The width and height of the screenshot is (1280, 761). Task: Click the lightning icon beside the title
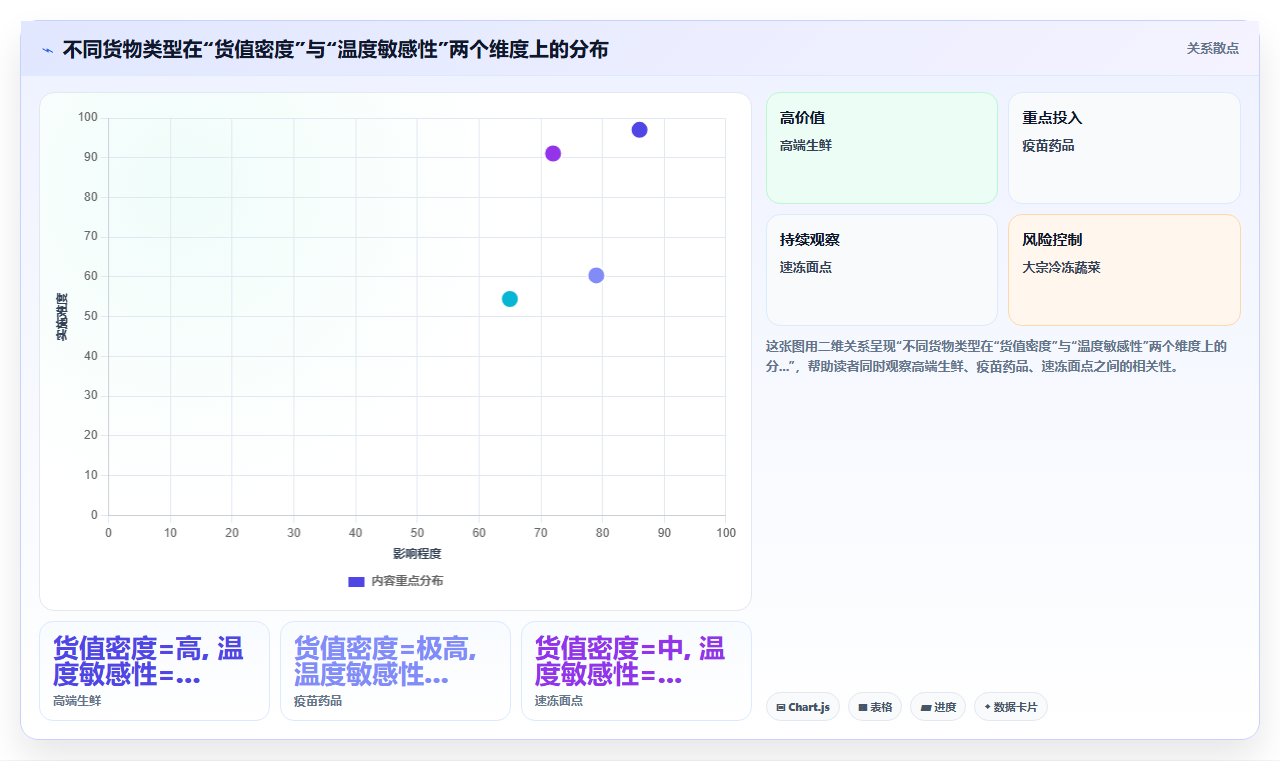click(47, 50)
